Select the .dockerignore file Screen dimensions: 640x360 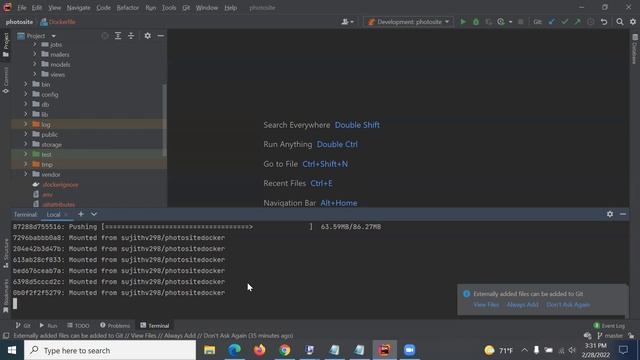60,184
